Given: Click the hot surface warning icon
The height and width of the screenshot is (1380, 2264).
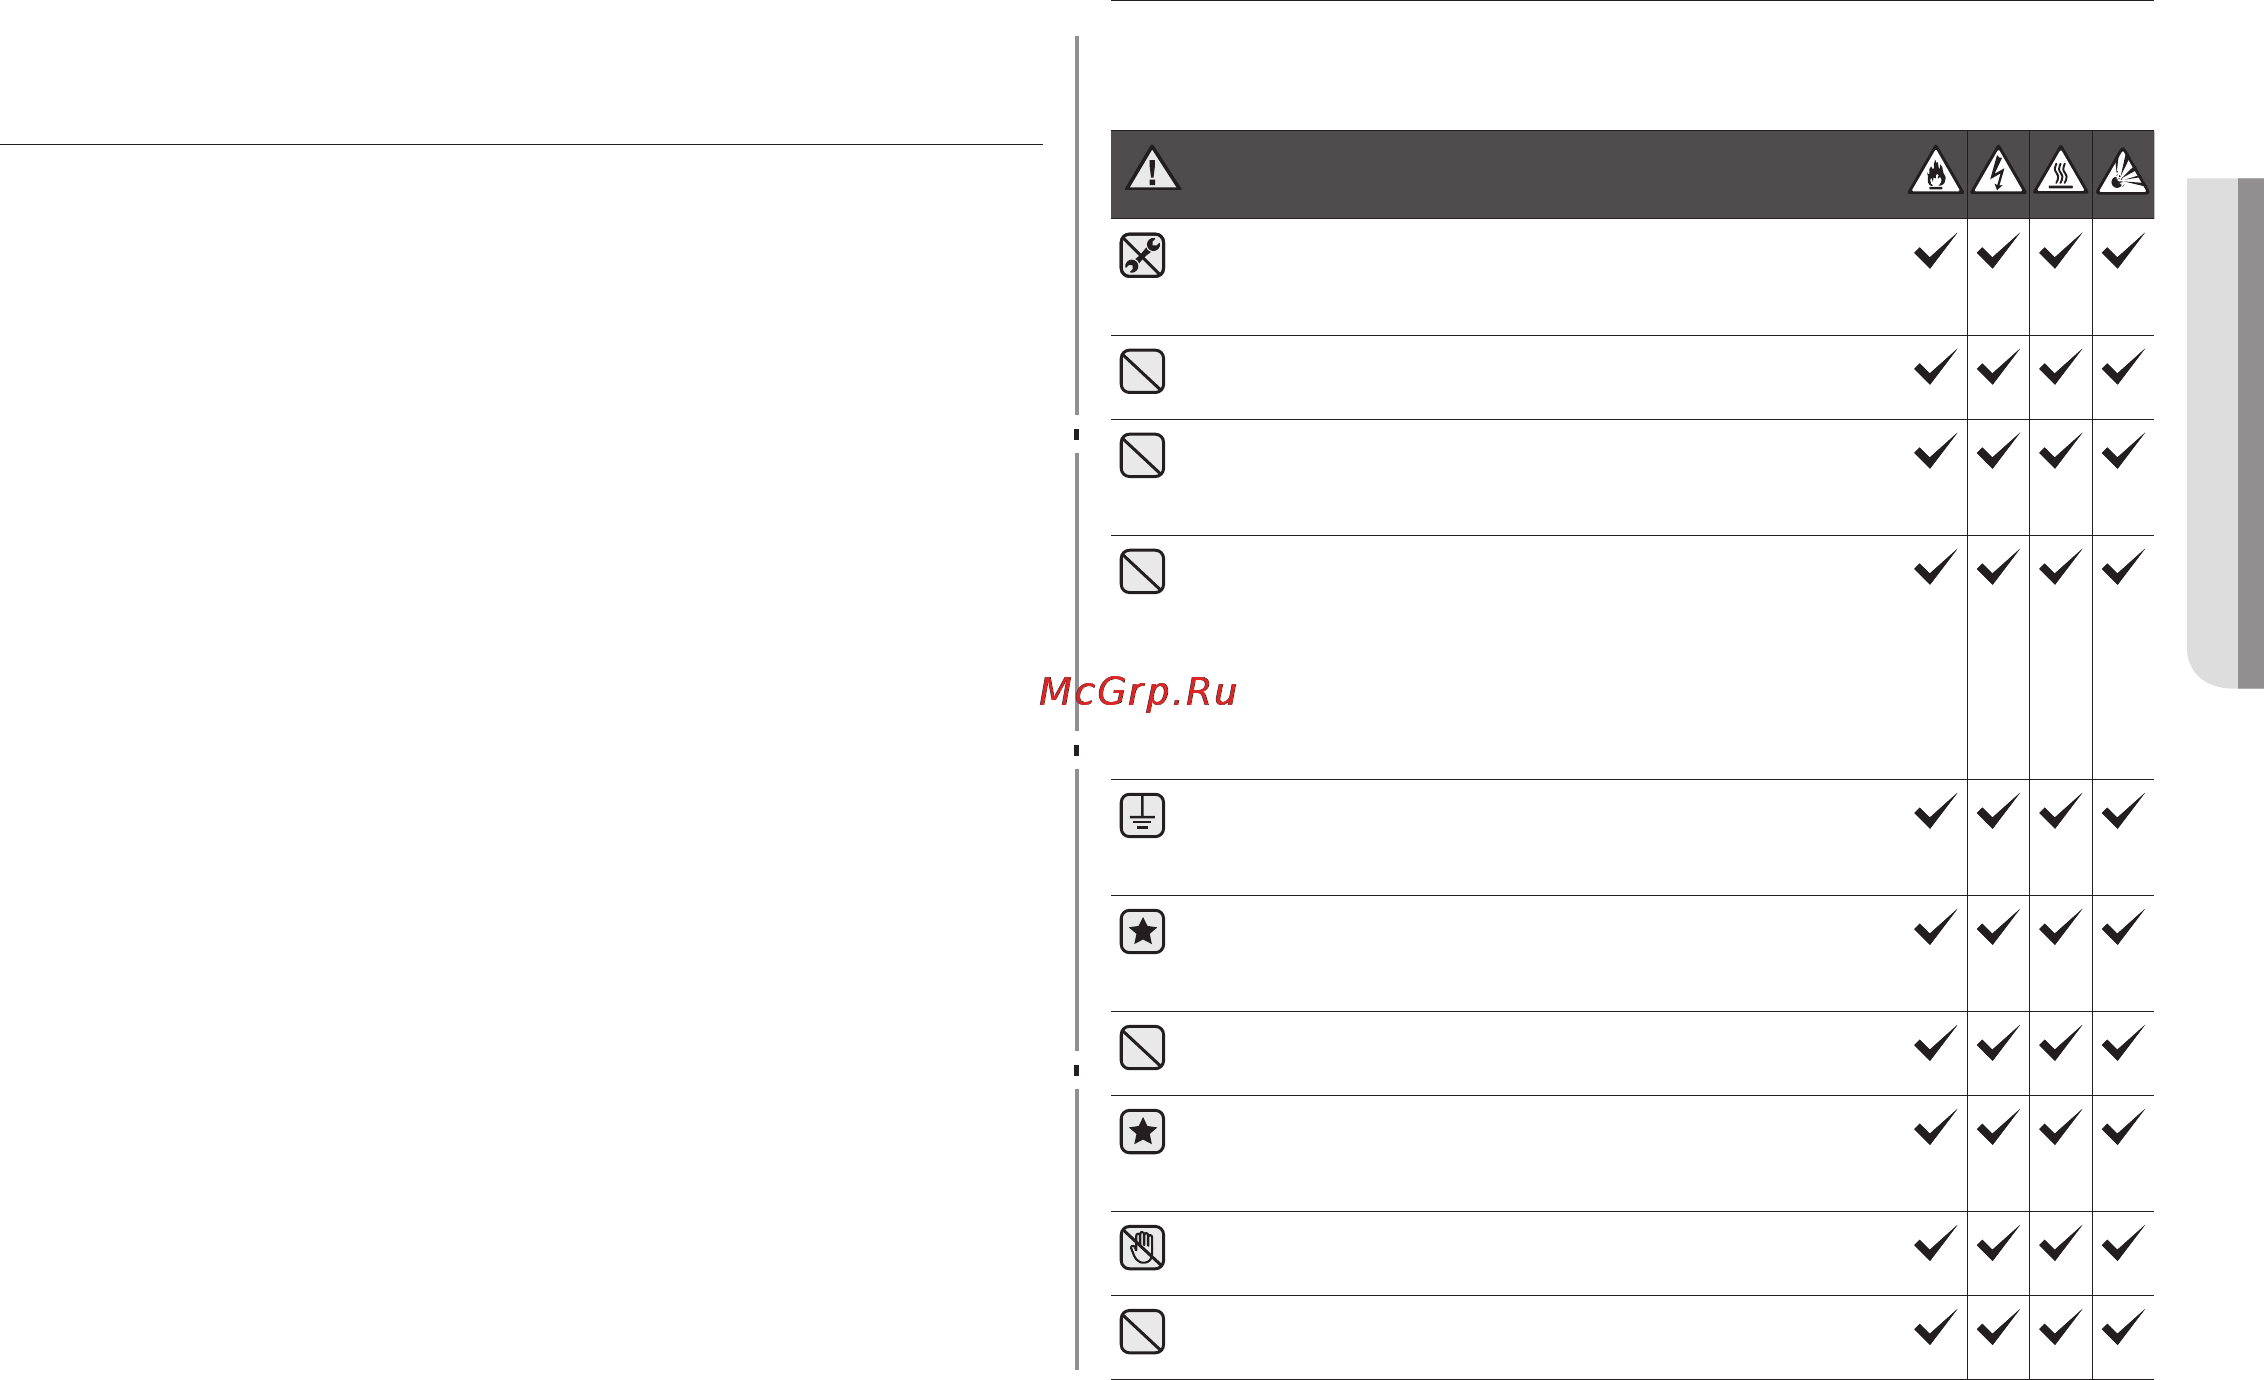Looking at the screenshot, I should coord(2060,170).
